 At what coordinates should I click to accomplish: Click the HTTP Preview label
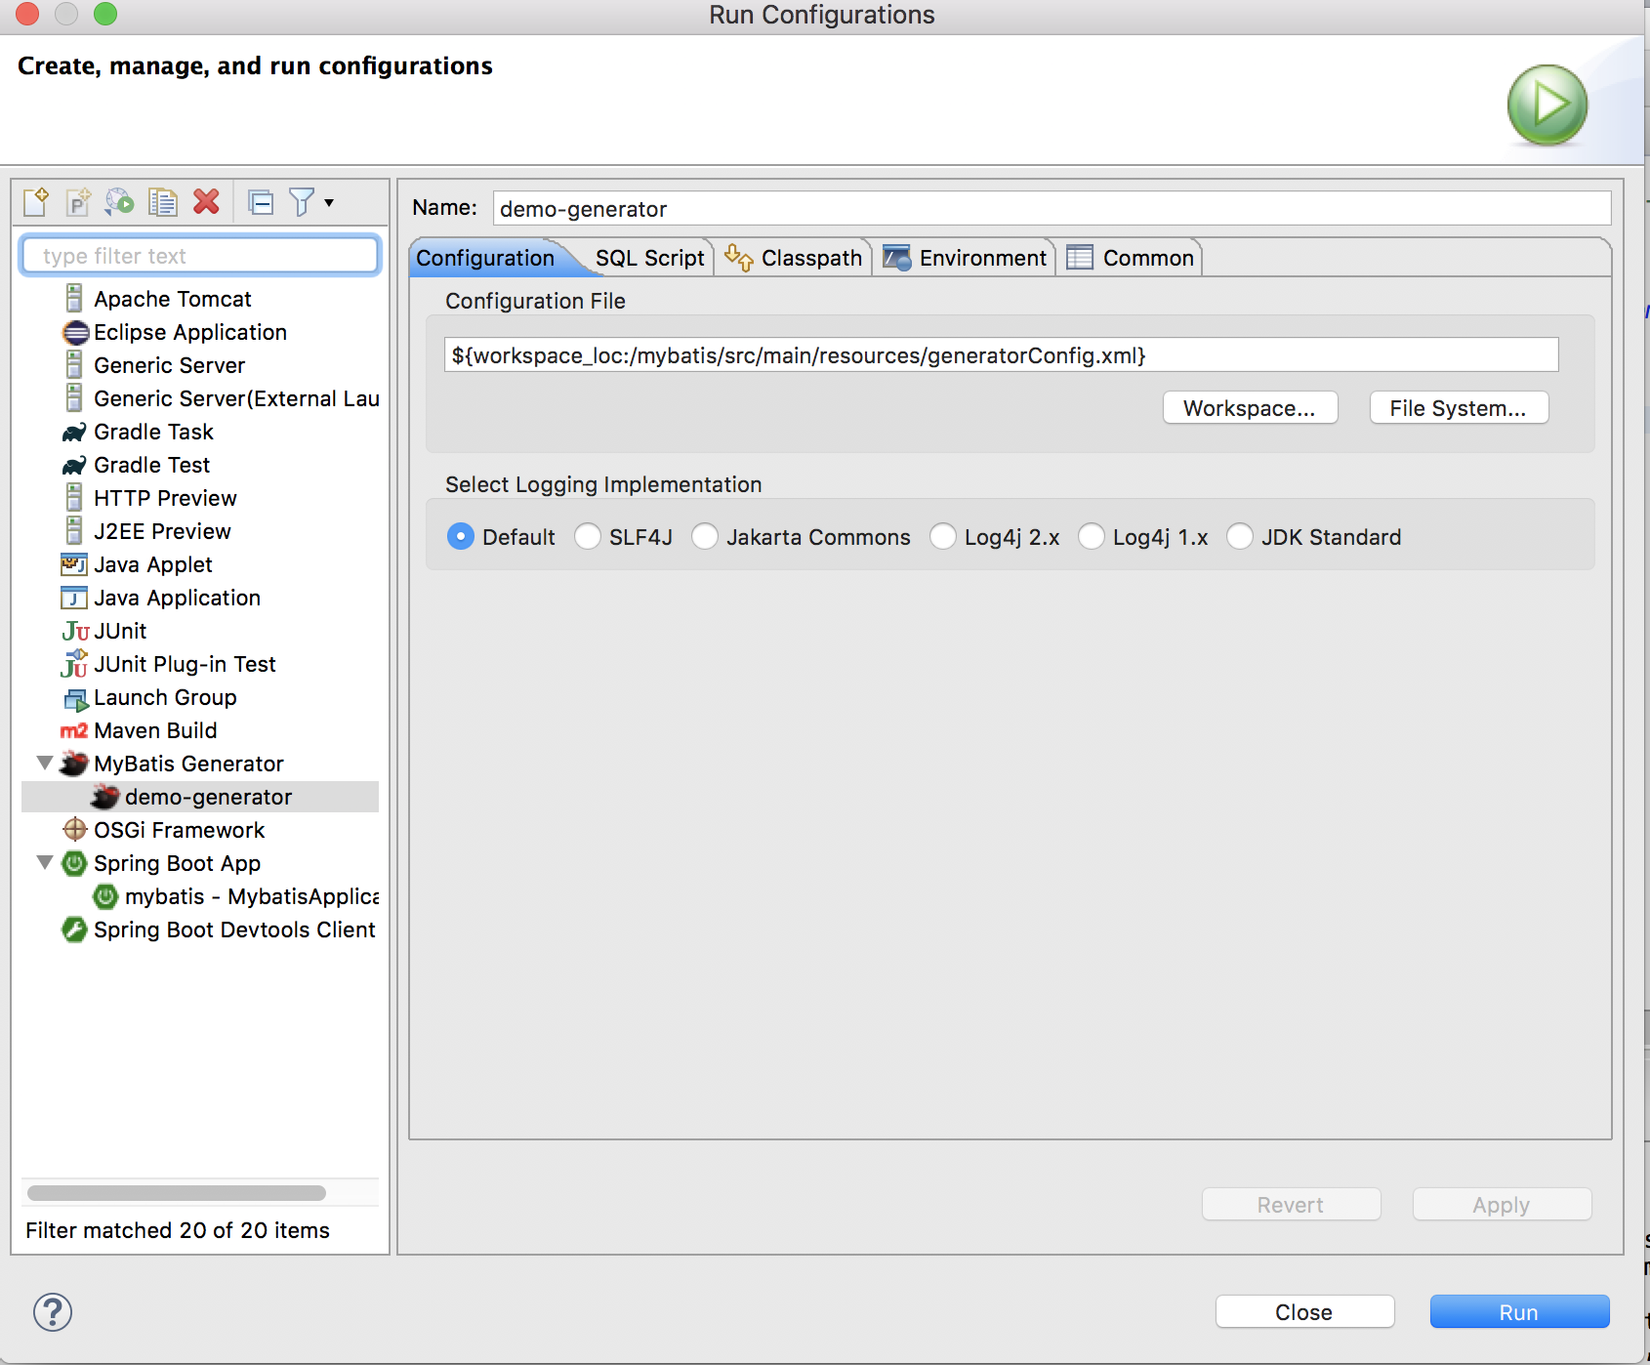(165, 498)
